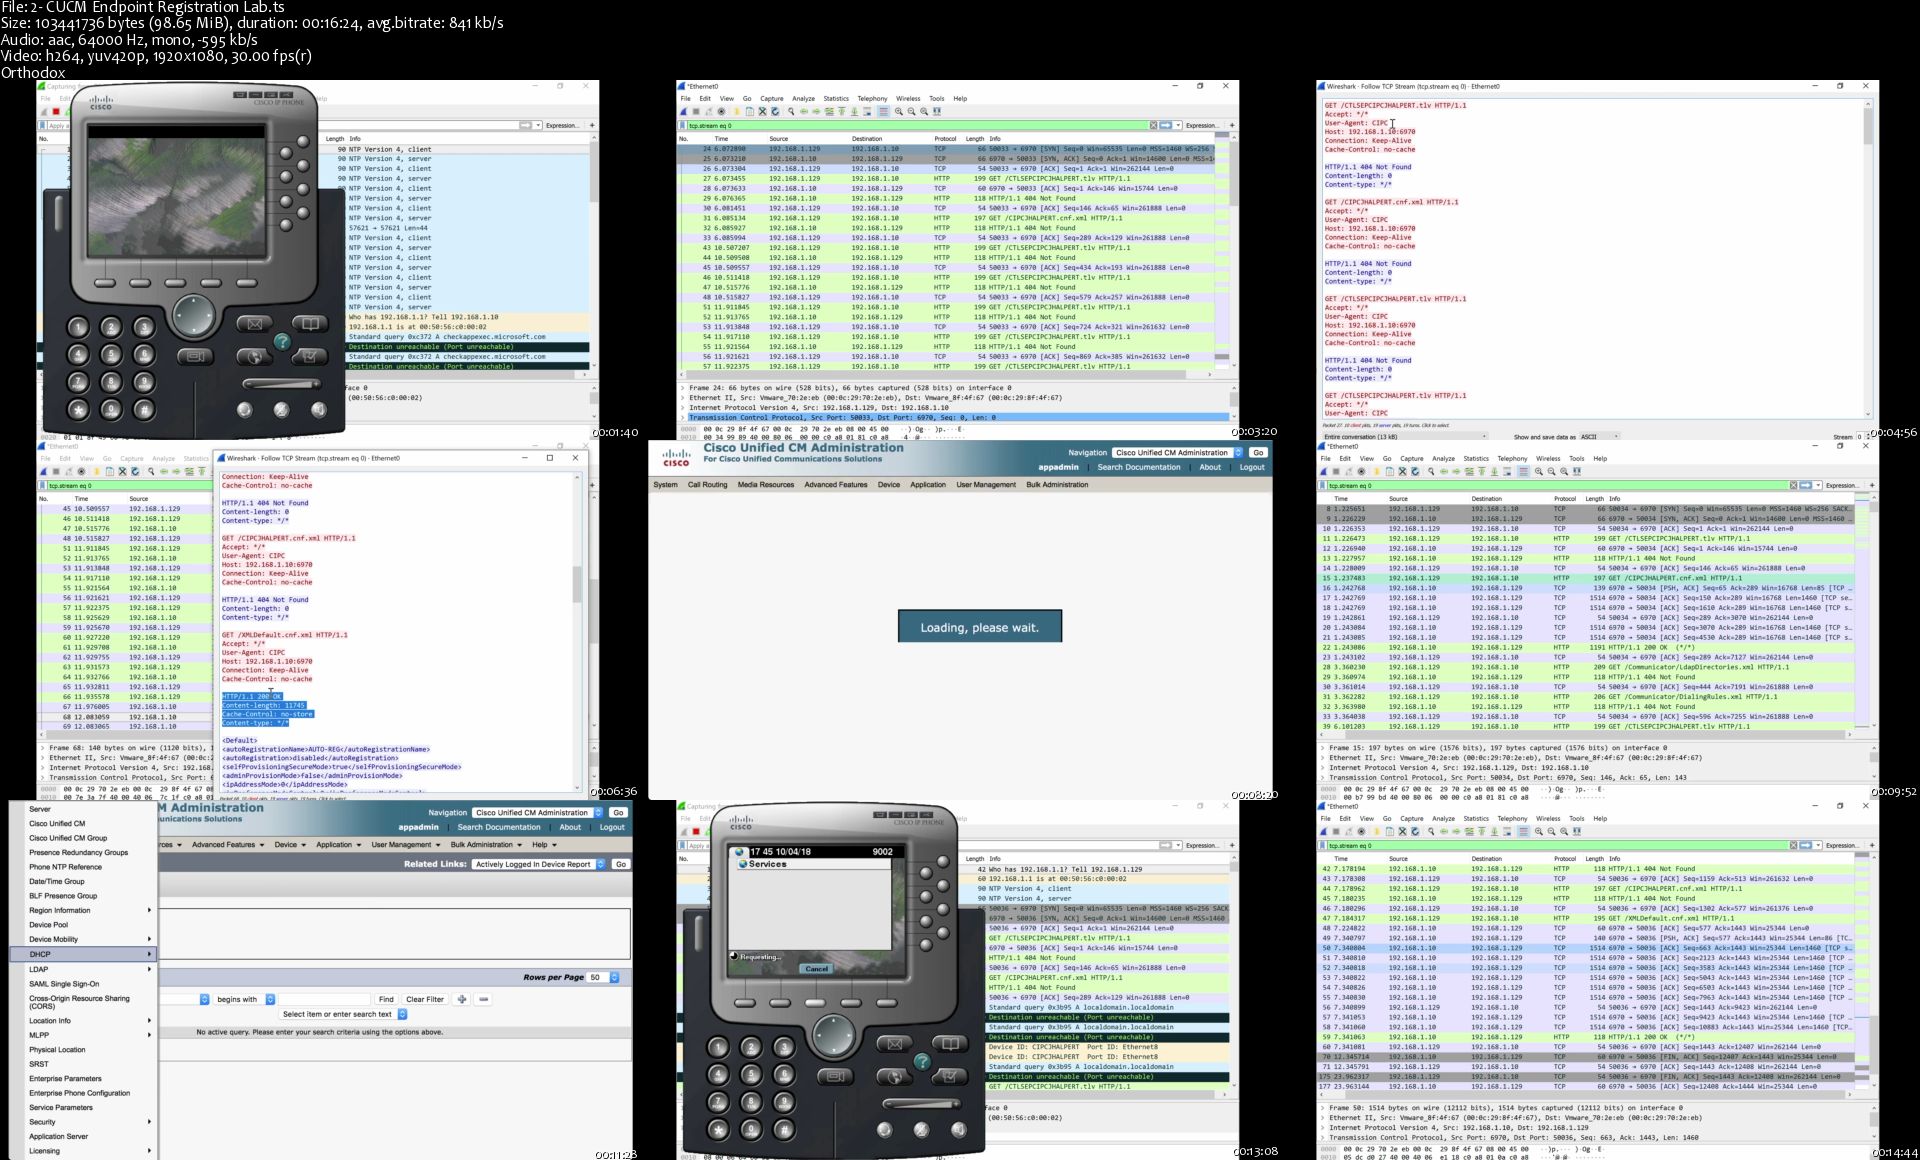Open Bulk Administration menu in 00:08:20 CUCM page

(x=1057, y=485)
